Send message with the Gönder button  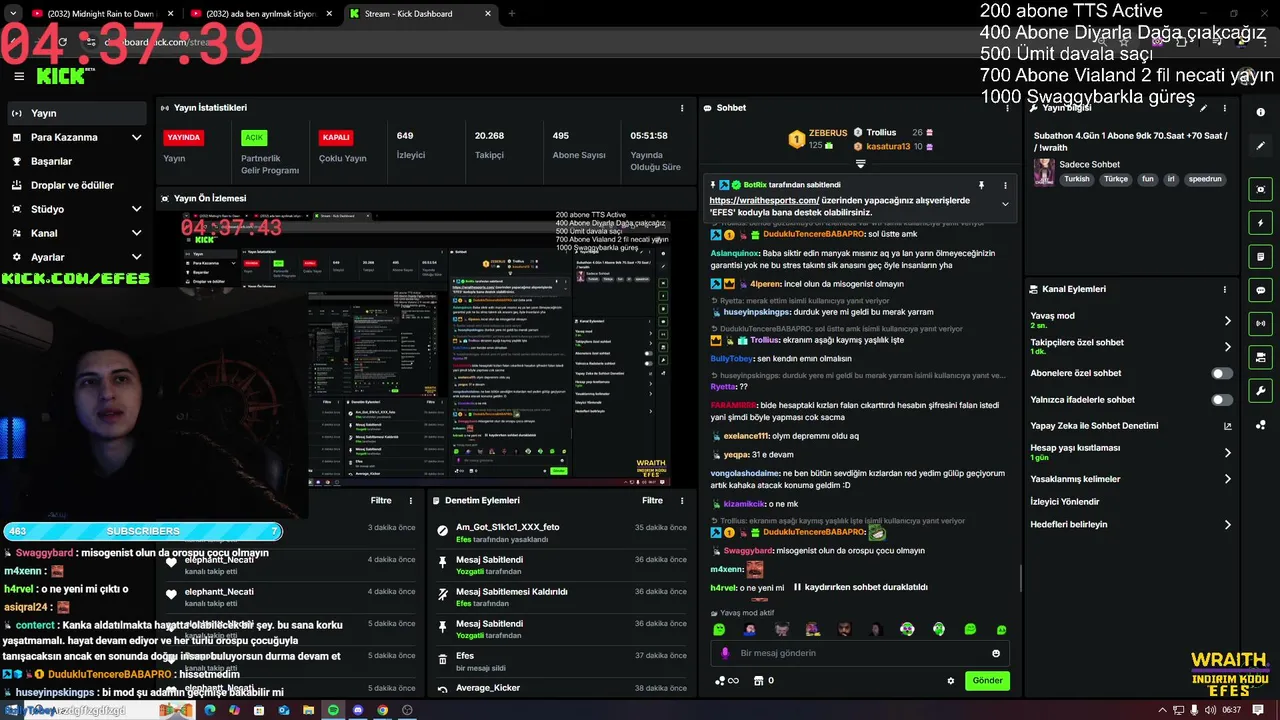tap(987, 681)
